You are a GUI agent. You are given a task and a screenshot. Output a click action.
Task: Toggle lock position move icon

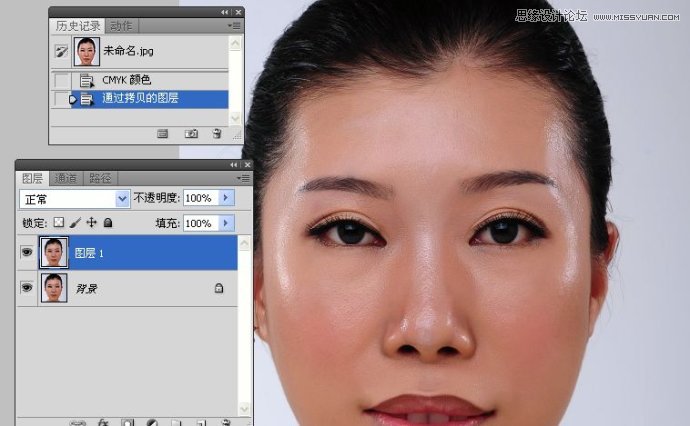click(91, 222)
